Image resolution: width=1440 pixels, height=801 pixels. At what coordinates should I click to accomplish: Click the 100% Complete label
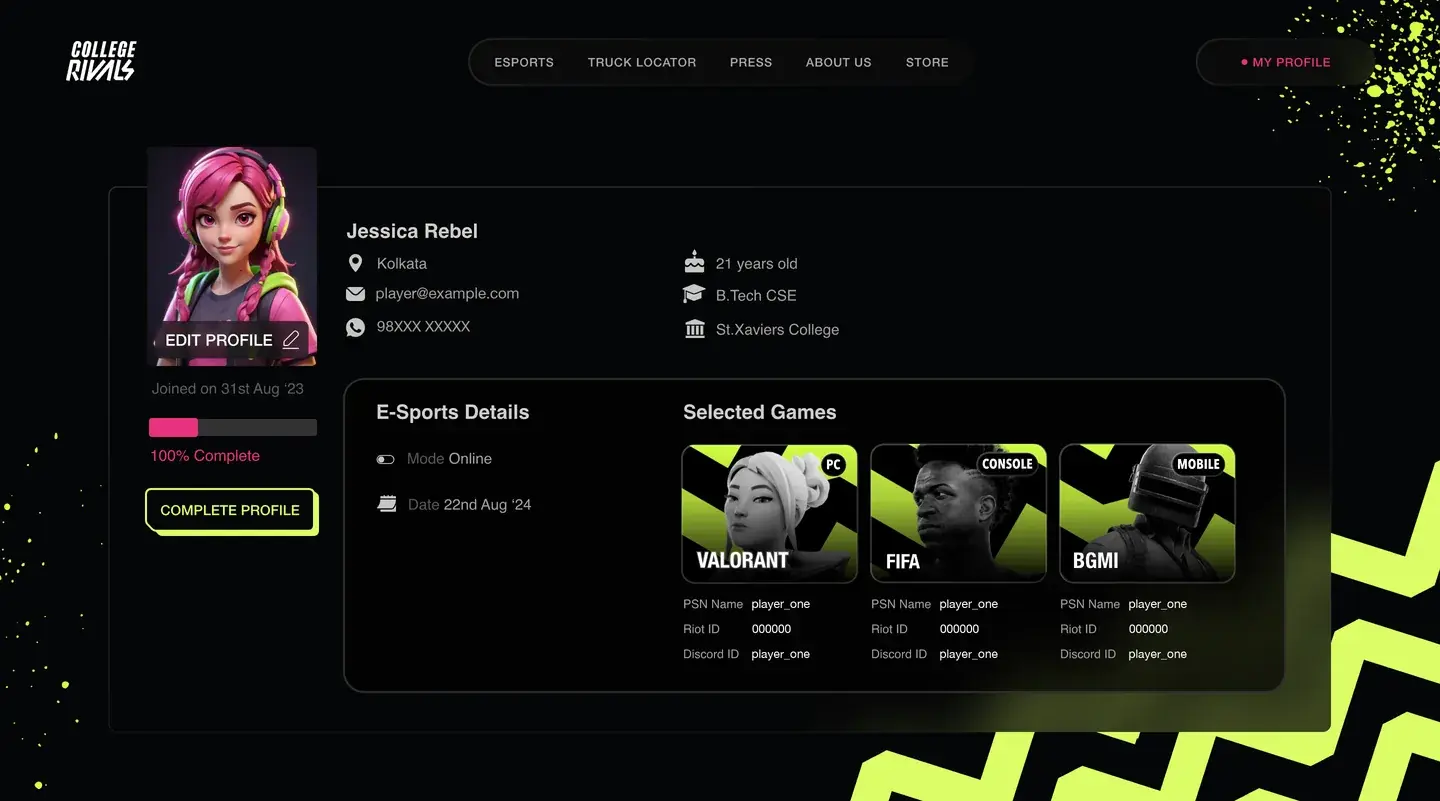pyautogui.click(x=205, y=456)
